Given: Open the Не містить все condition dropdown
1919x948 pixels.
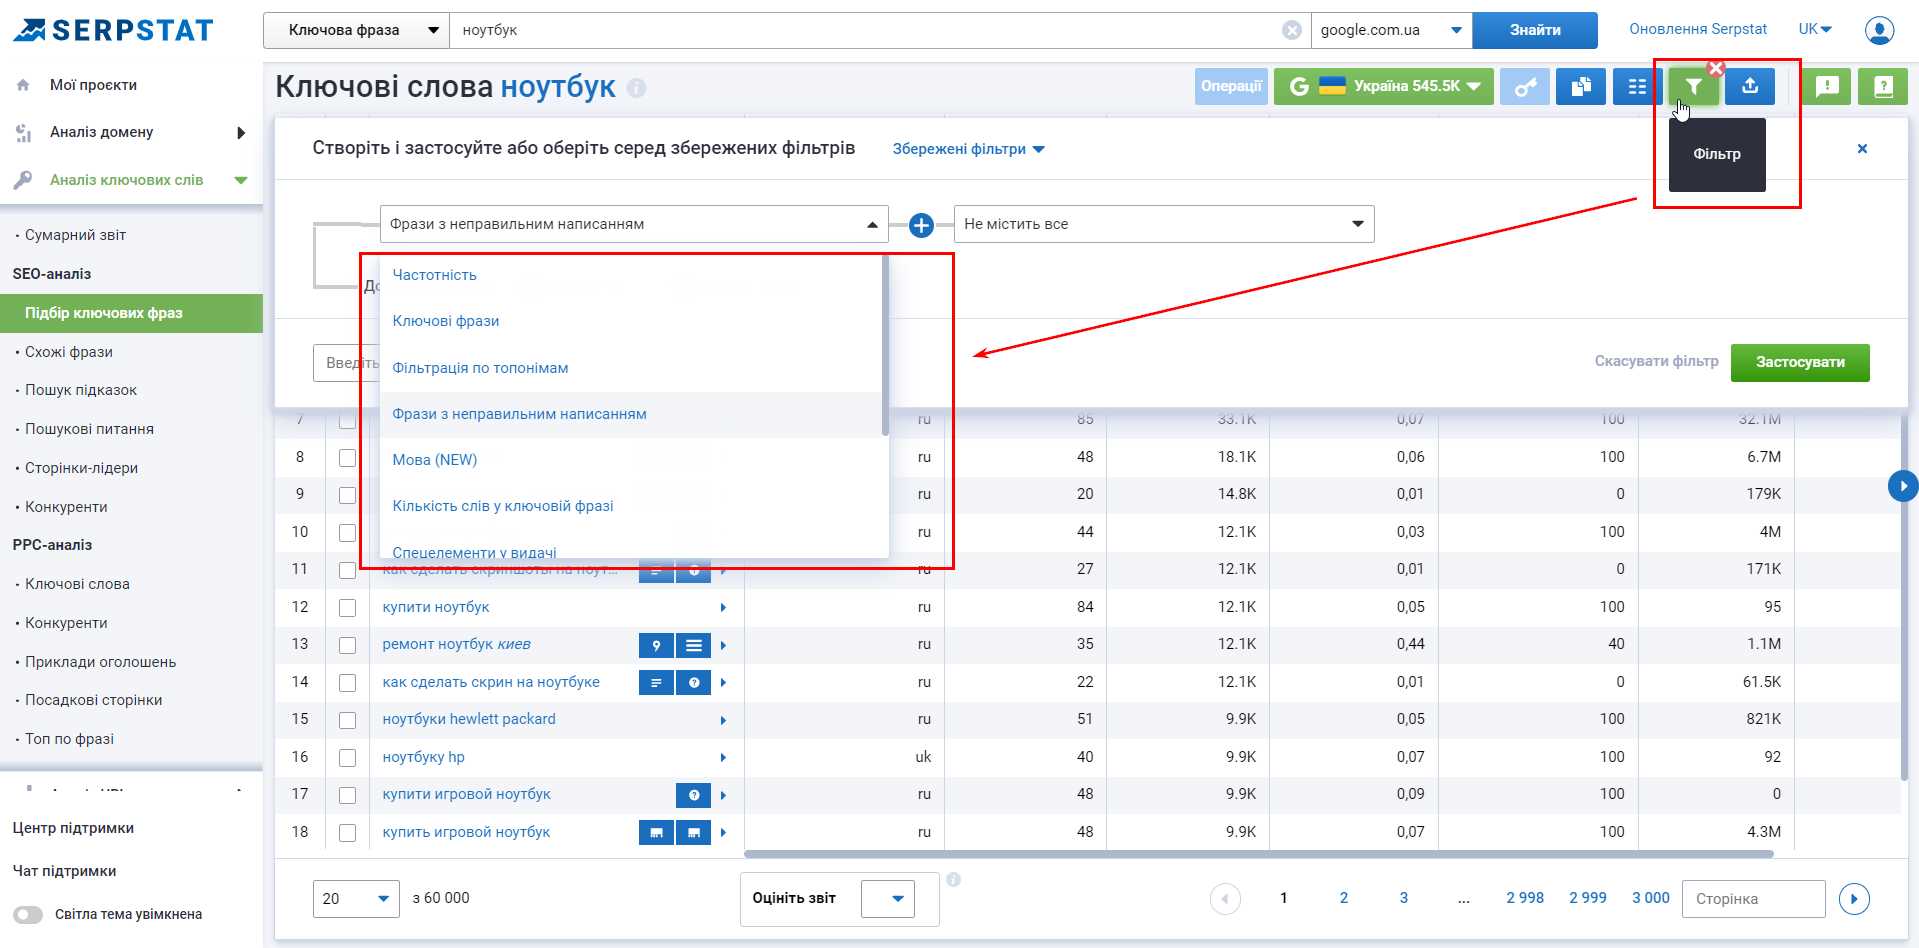Looking at the screenshot, I should (x=1164, y=224).
